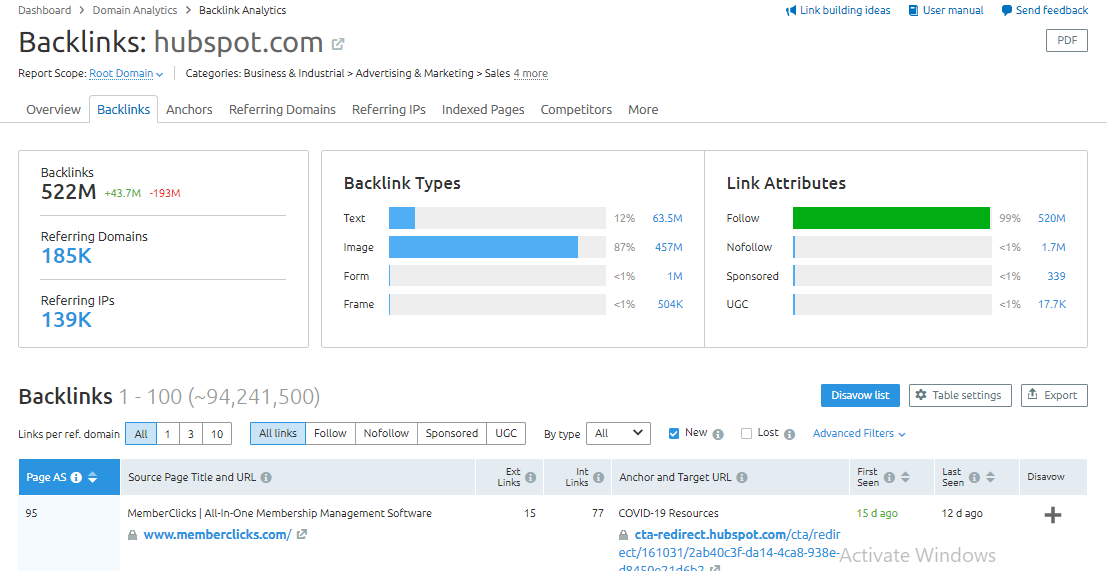Filter by Follow links
Viewport: 1107px width, 571px height.
coord(330,433)
